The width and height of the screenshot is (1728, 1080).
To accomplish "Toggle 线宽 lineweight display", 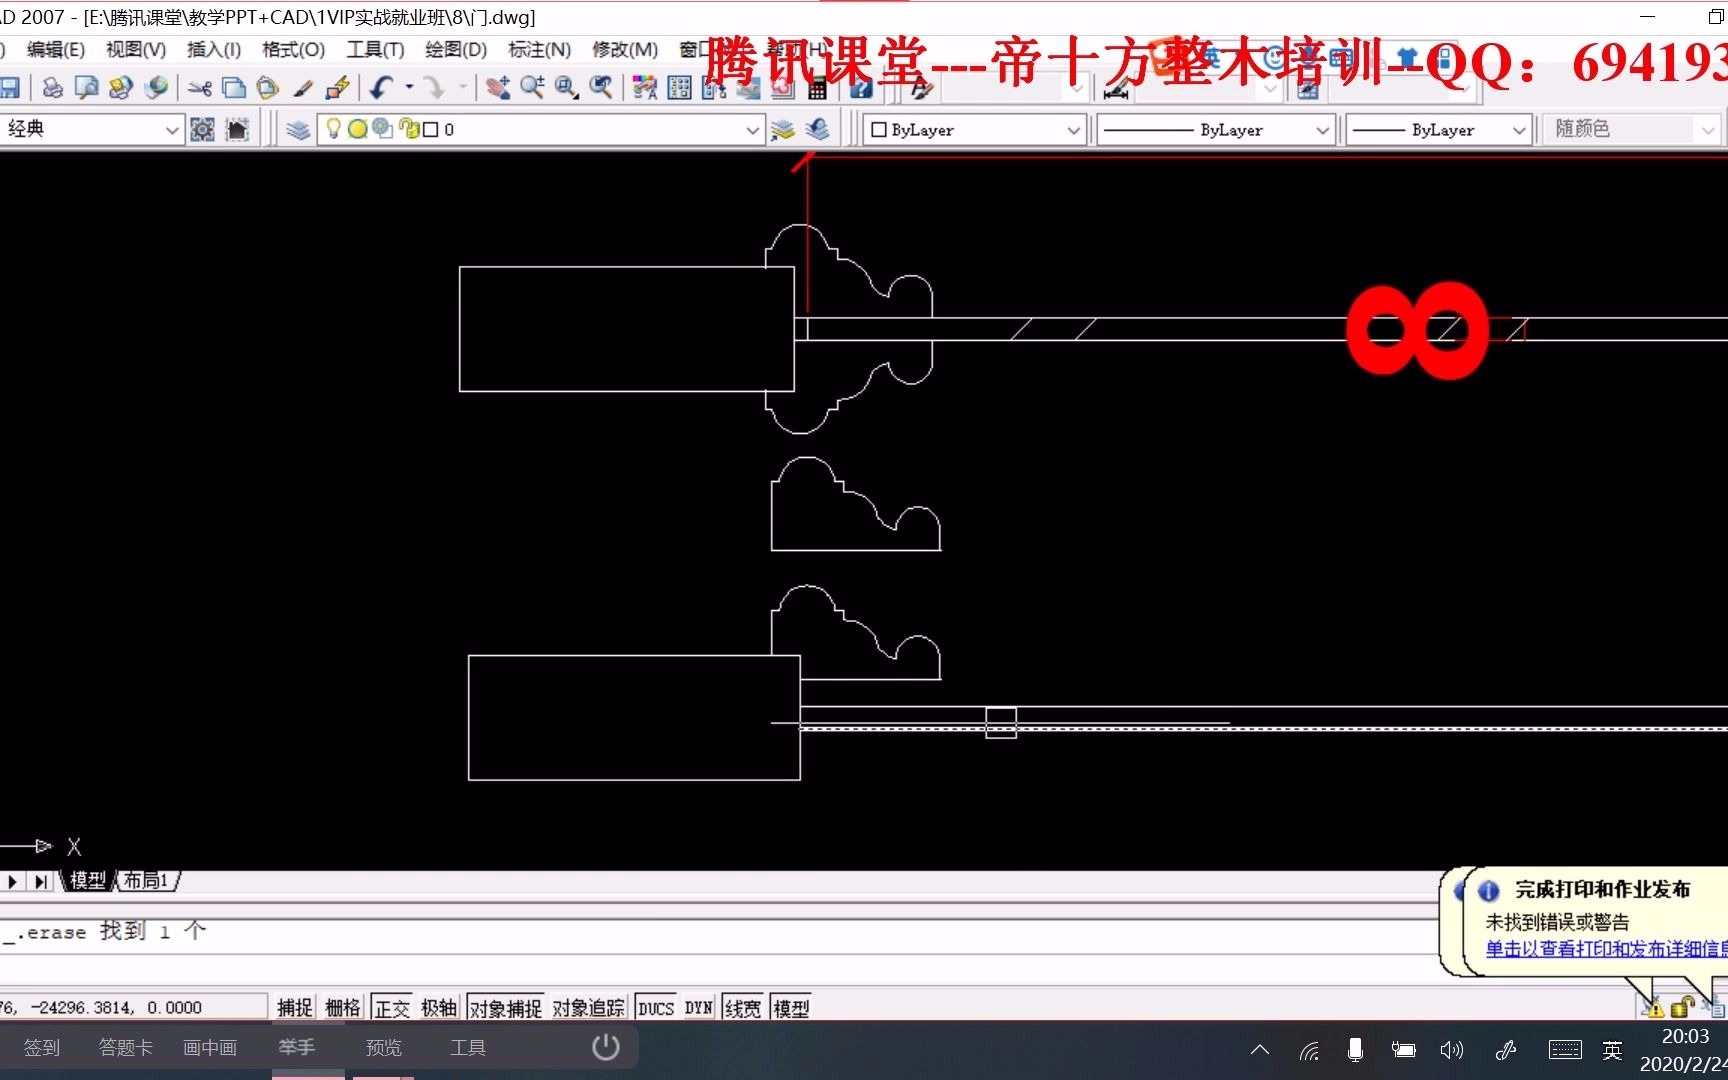I will 742,1007.
